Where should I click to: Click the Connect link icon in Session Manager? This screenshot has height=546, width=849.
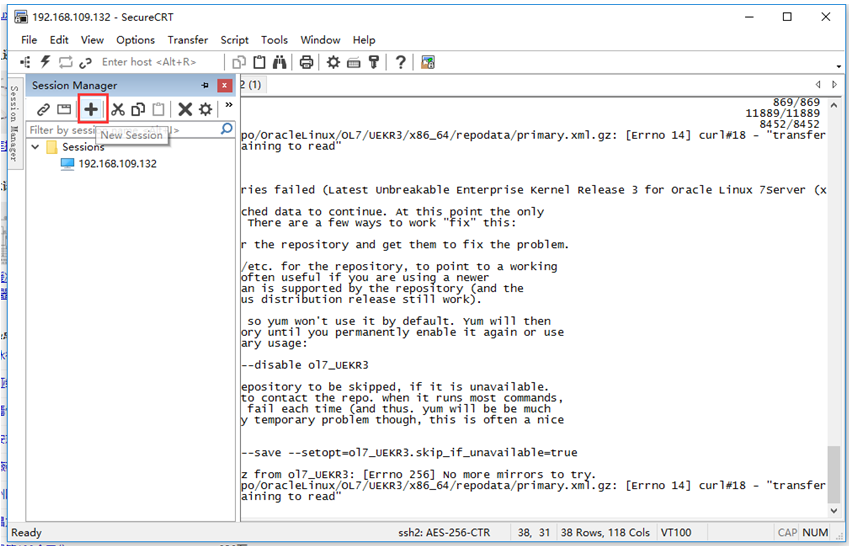(43, 109)
